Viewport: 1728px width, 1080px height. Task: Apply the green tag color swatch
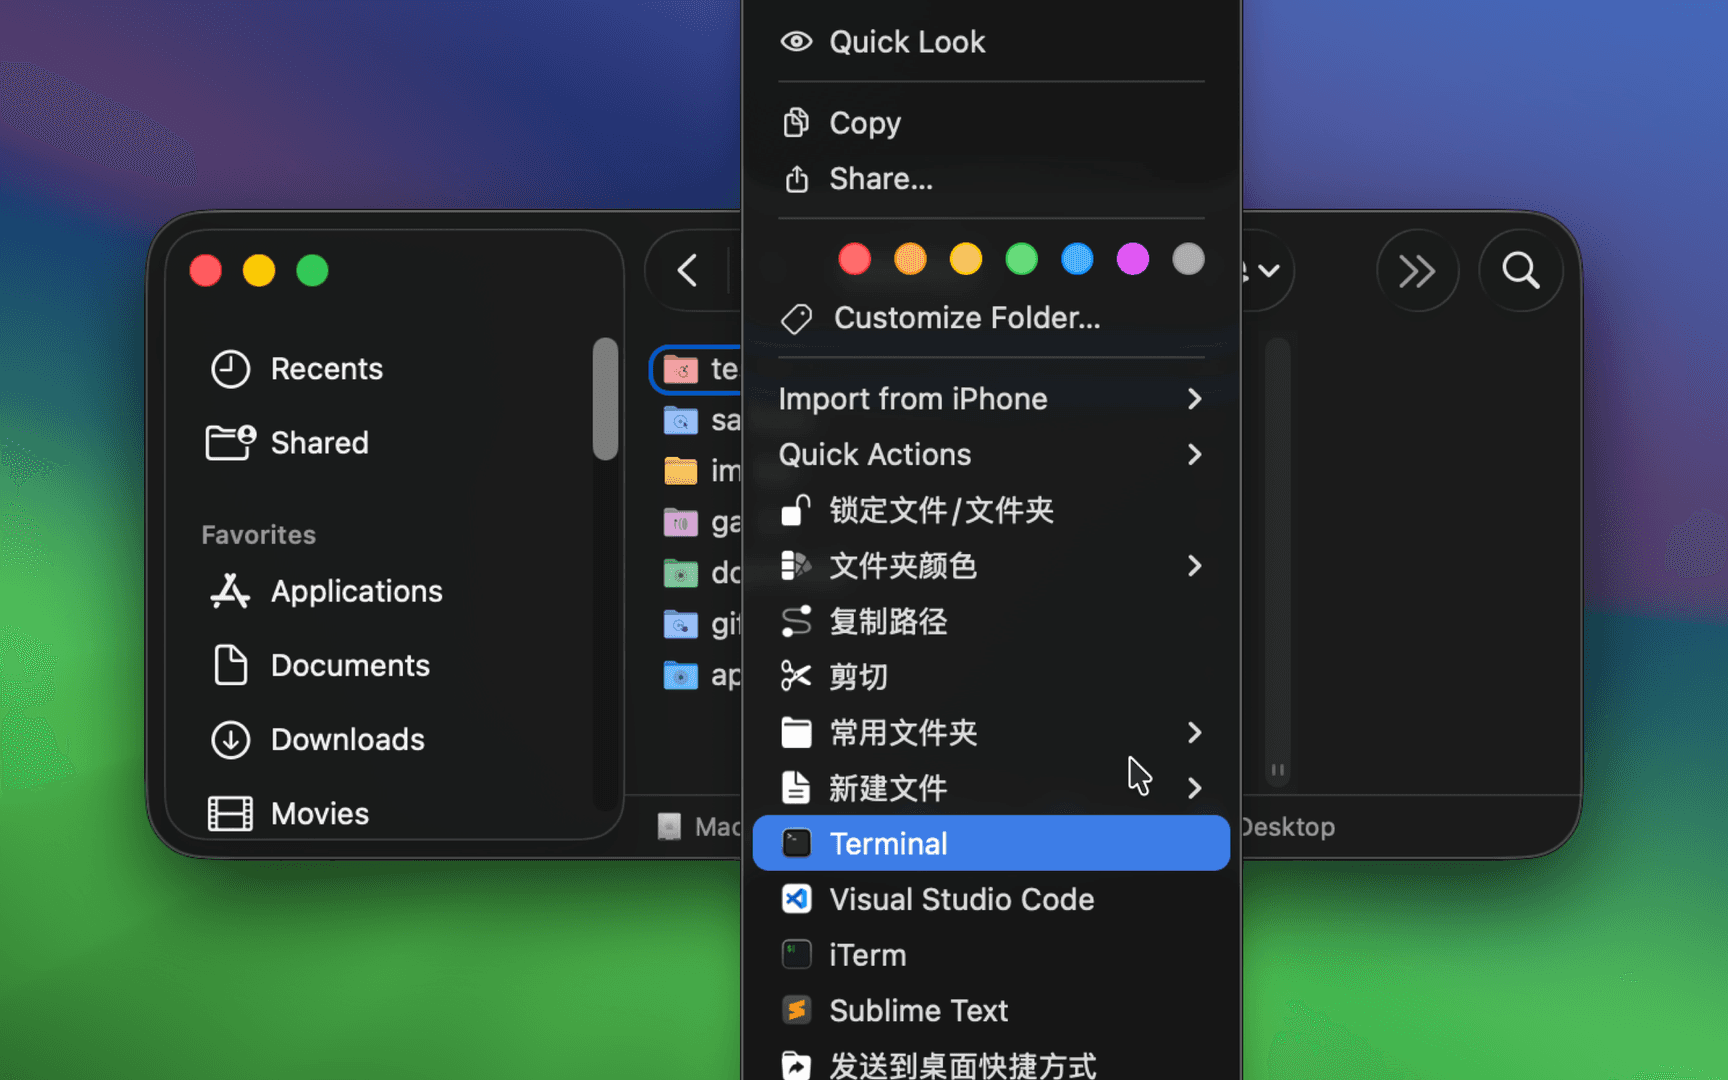(x=1021, y=259)
